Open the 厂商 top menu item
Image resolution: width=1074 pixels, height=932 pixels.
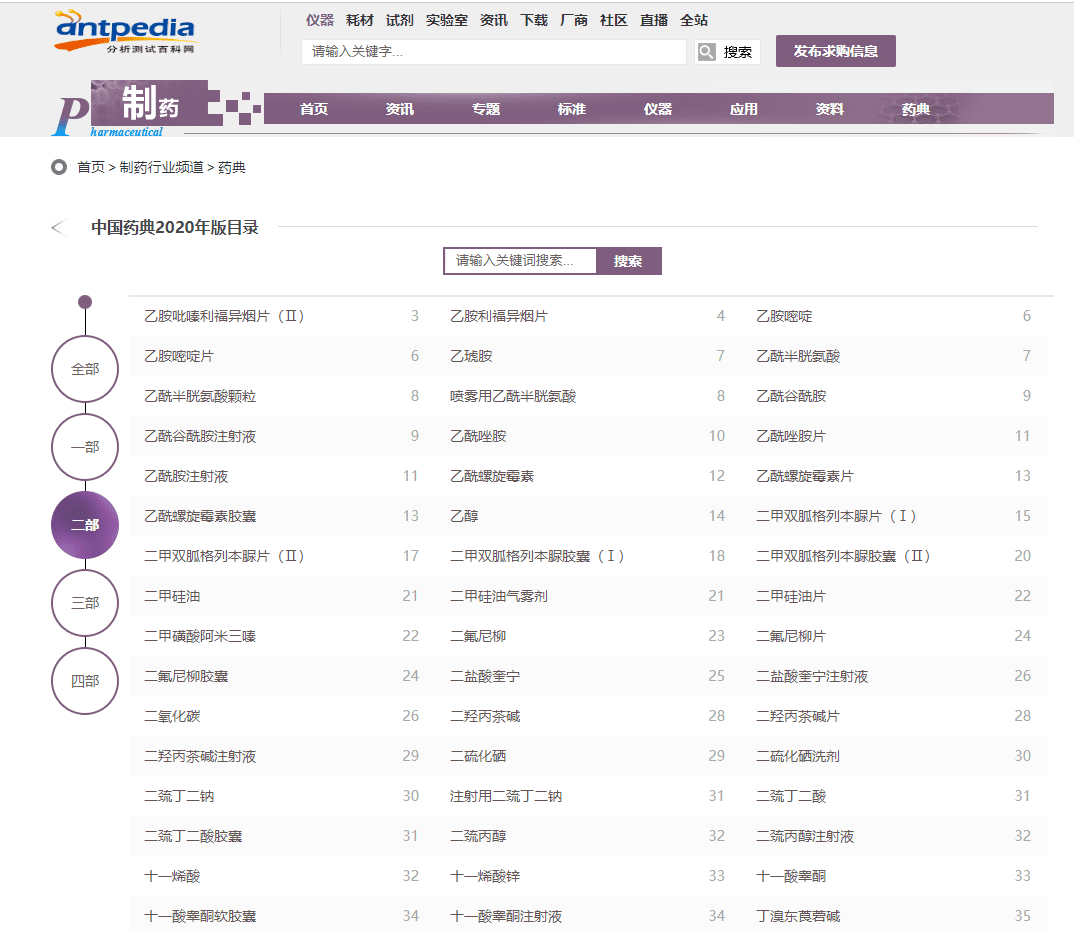pyautogui.click(x=574, y=20)
